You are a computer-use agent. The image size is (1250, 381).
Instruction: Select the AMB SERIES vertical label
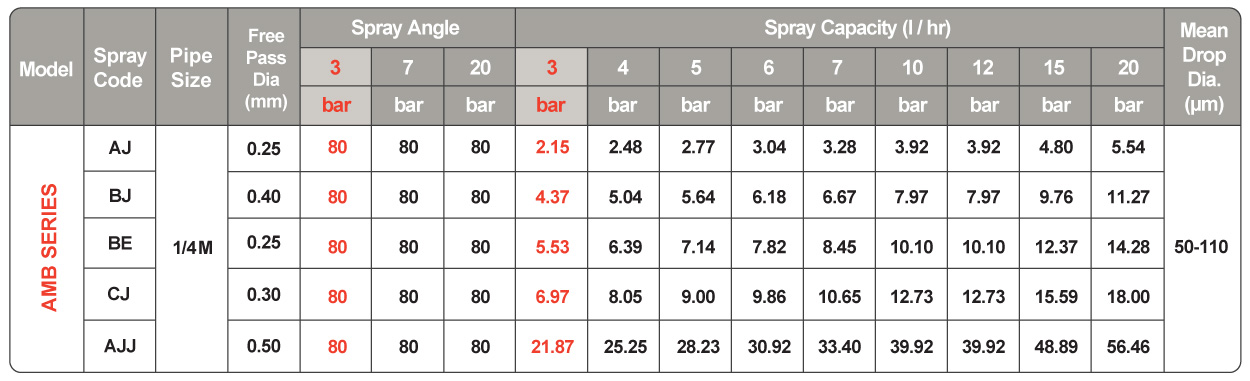pos(47,248)
